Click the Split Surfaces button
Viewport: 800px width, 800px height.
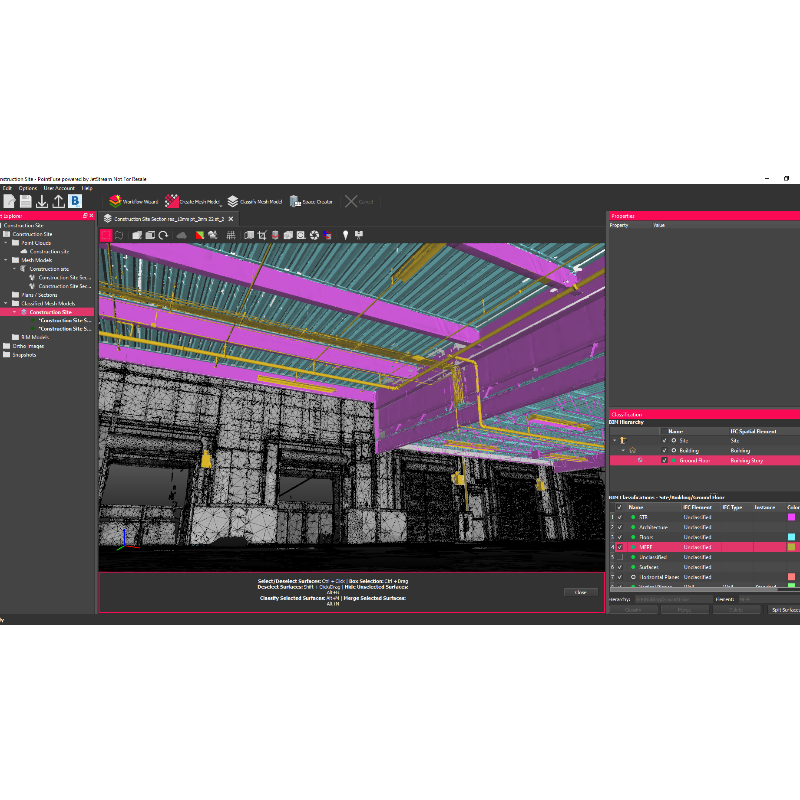[x=787, y=609]
